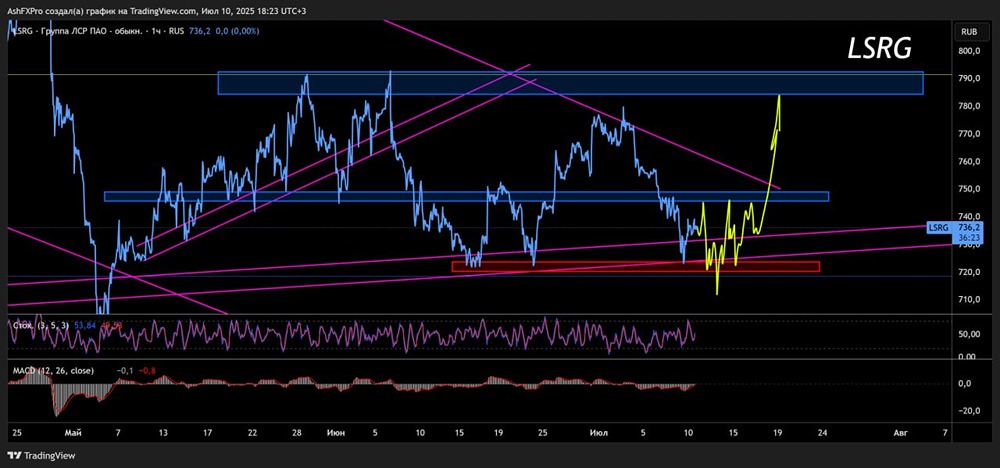
Task: Click the 750,0 price scale label
Action: [969, 189]
